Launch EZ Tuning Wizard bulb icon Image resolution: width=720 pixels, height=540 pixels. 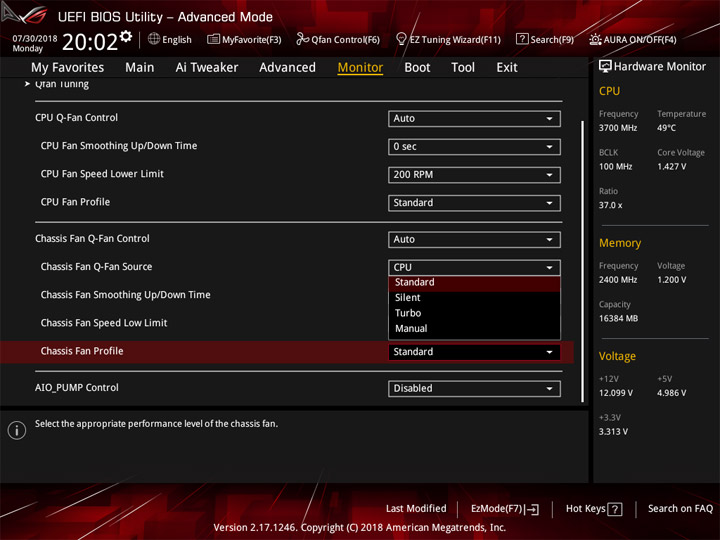pos(401,39)
